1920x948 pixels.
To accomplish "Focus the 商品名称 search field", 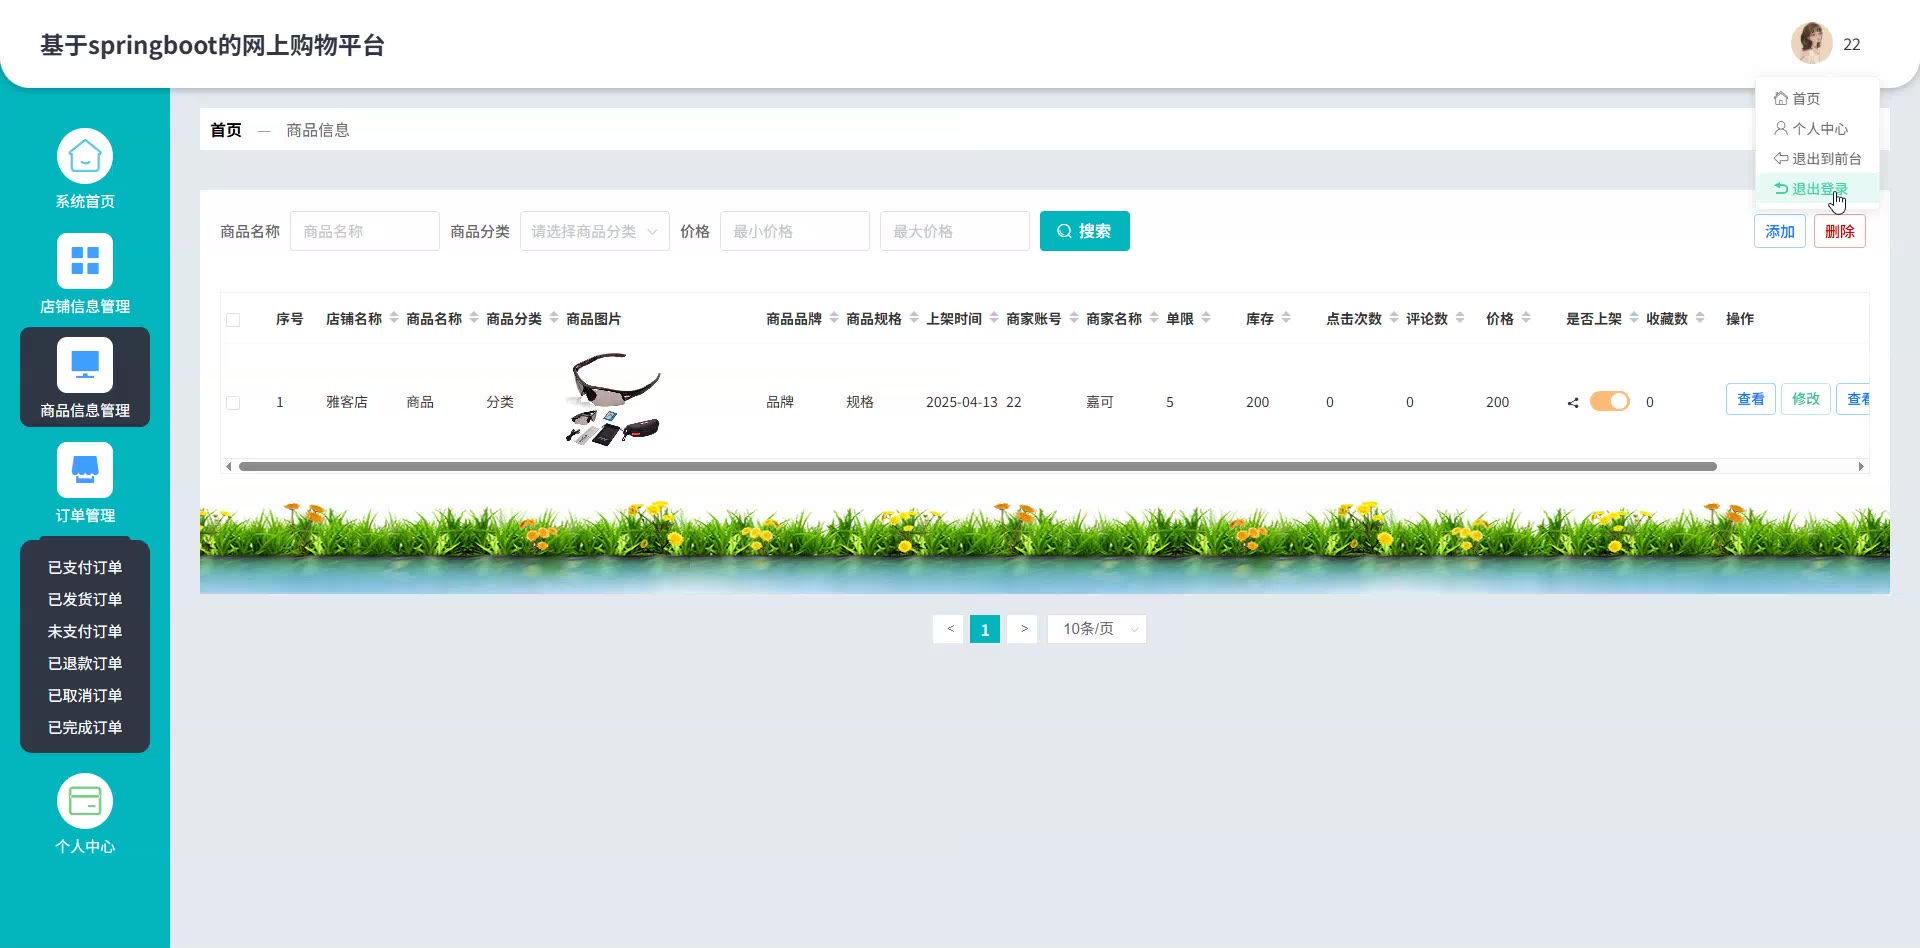I will tap(365, 231).
